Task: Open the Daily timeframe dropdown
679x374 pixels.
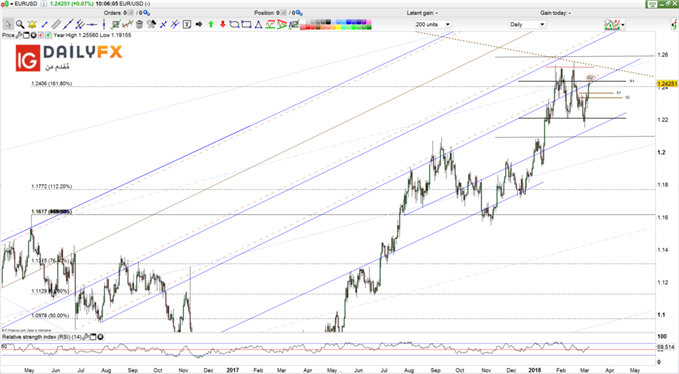Action: pos(527,25)
